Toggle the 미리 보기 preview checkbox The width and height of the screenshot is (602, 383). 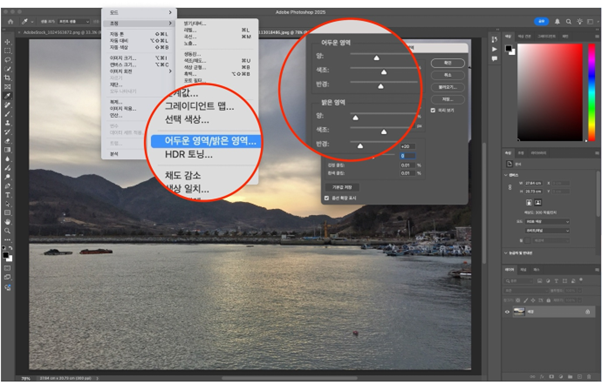click(433, 110)
